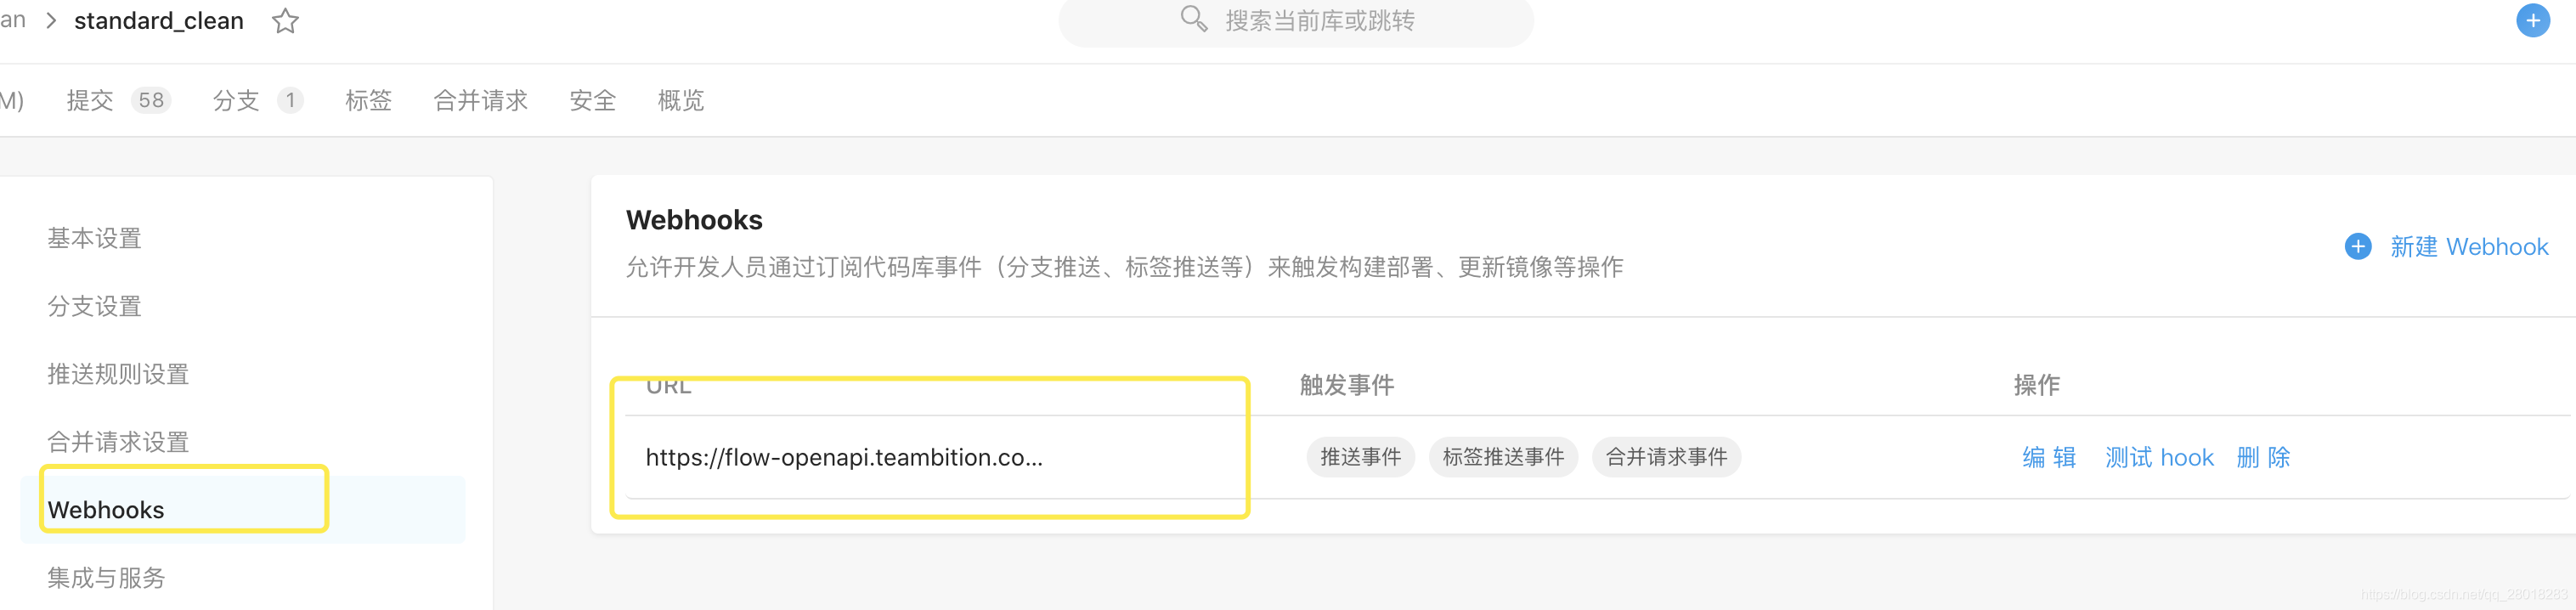The width and height of the screenshot is (2576, 610).
Task: Open the 标签 tab
Action: [368, 100]
